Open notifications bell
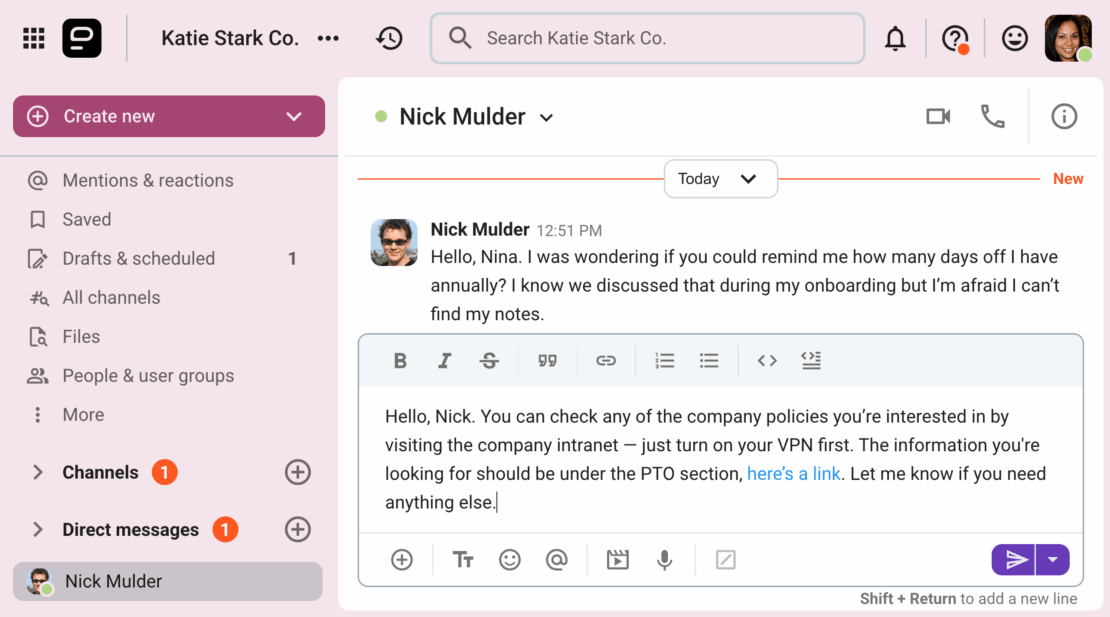This screenshot has height=617, width=1110. (x=895, y=39)
